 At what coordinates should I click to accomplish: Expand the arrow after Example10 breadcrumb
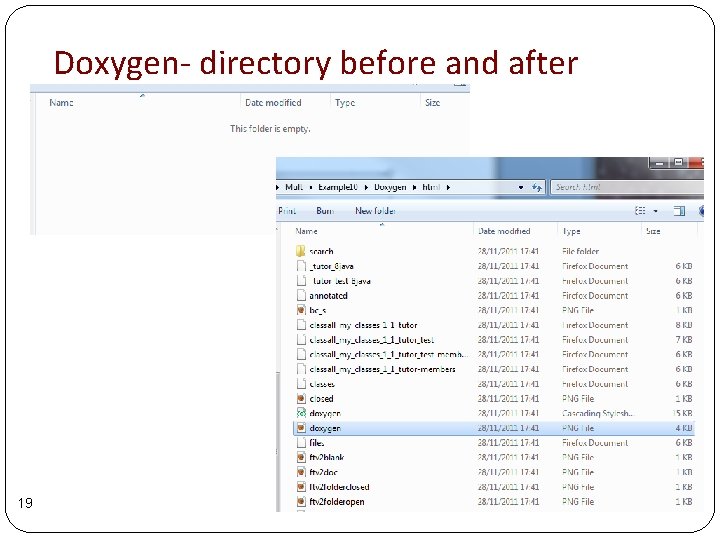click(x=366, y=187)
